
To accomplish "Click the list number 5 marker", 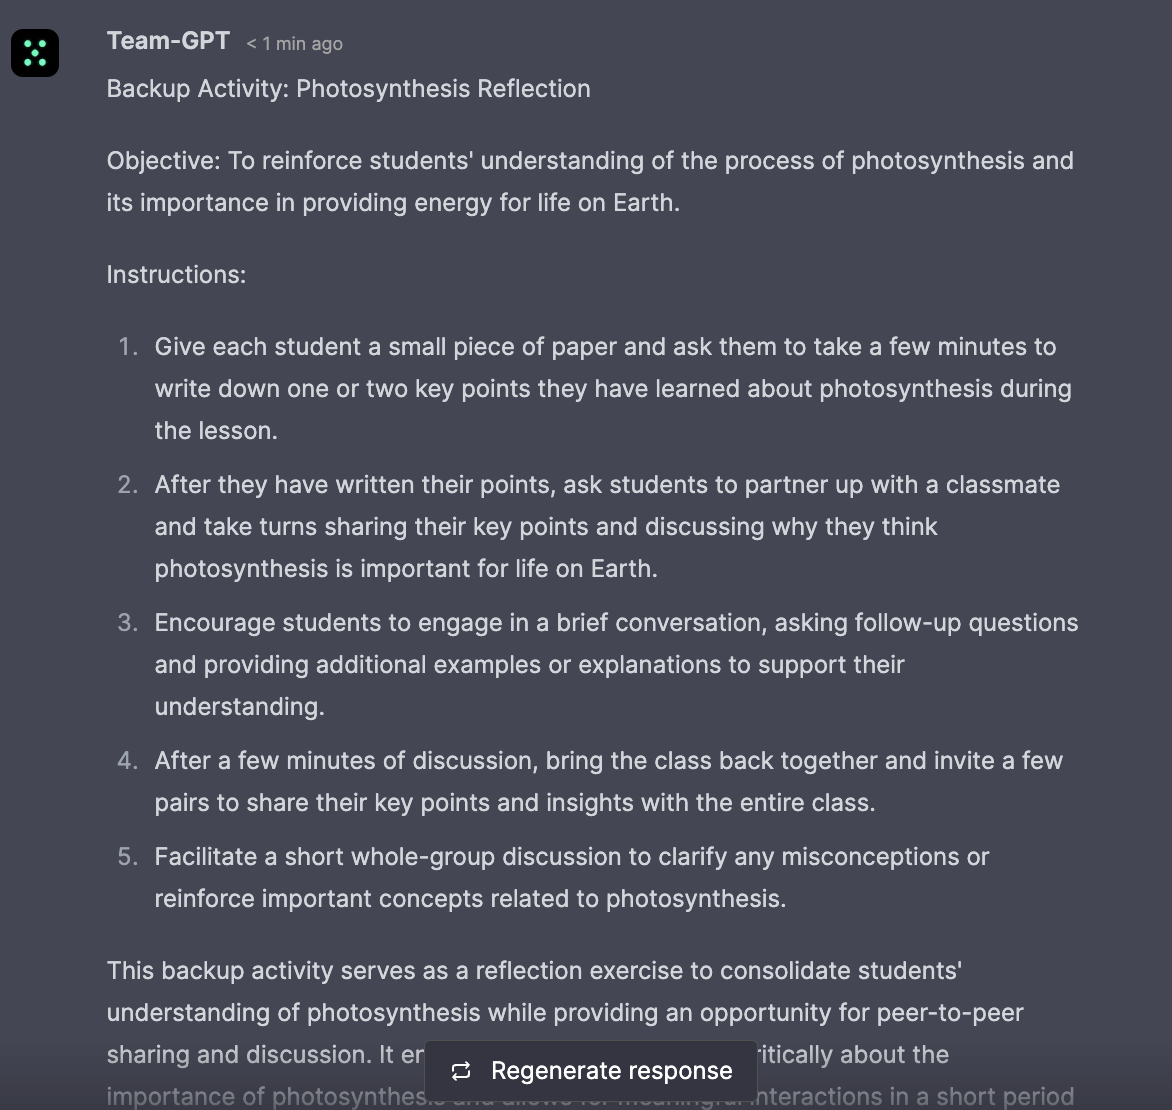I will [x=127, y=857].
